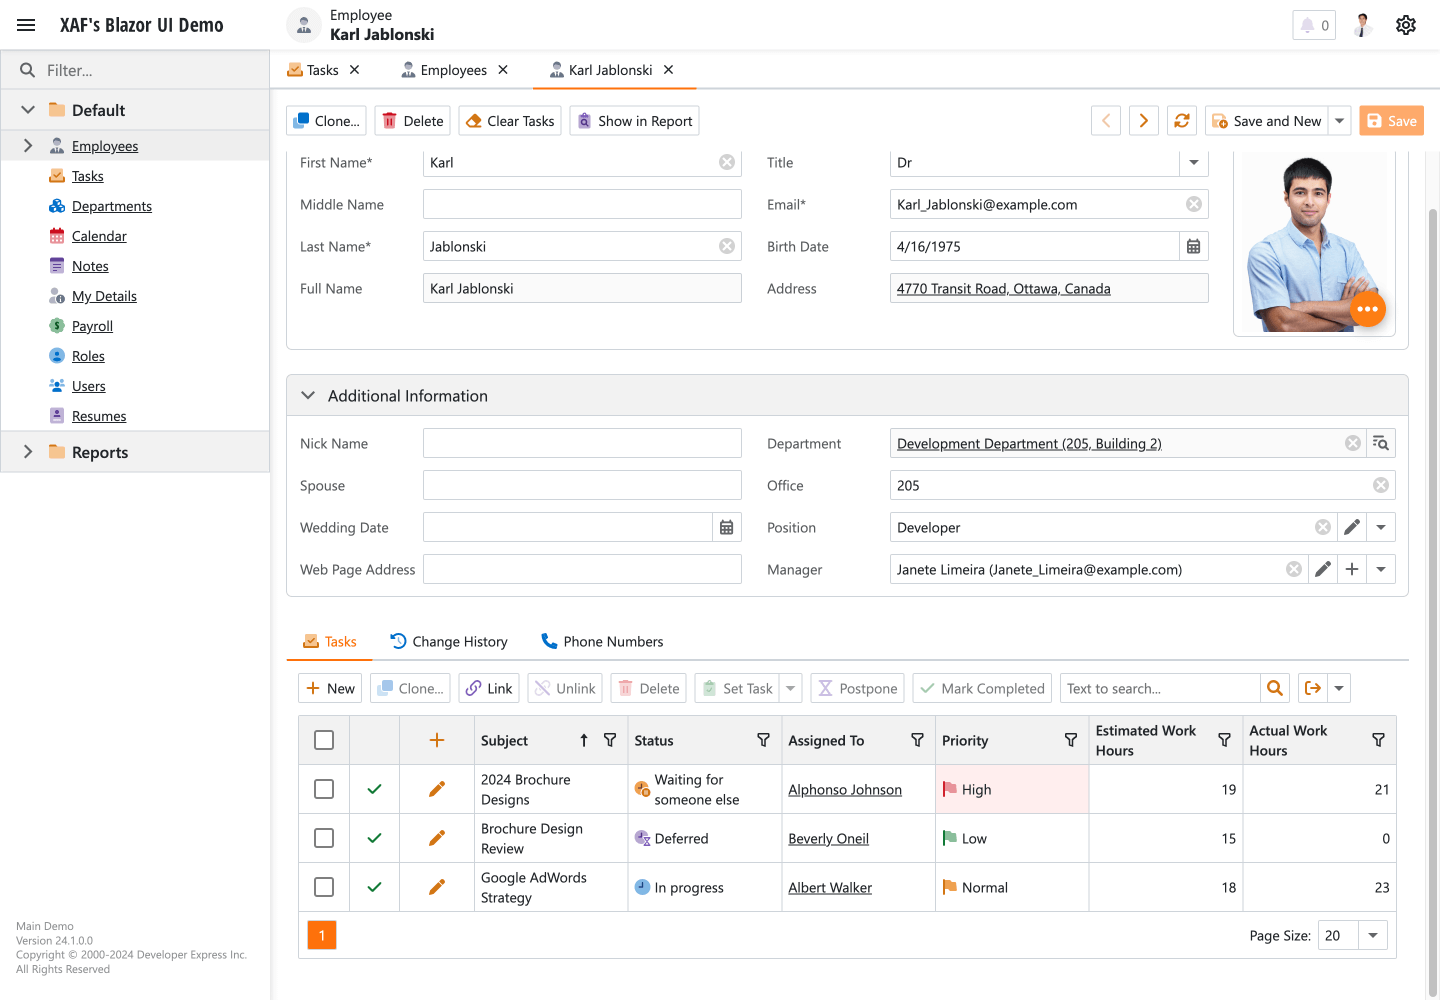
Task: Click the Middle Name input field
Action: 581,205
